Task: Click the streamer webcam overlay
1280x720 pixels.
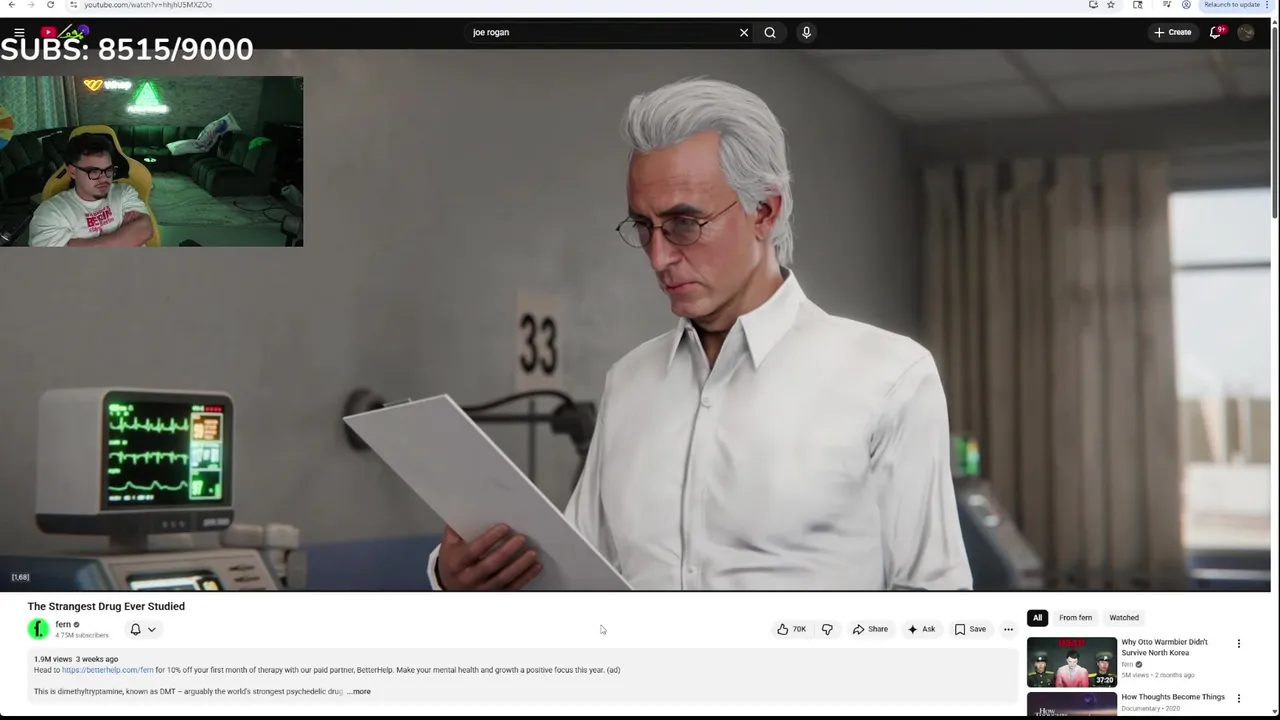Action: tap(151, 161)
